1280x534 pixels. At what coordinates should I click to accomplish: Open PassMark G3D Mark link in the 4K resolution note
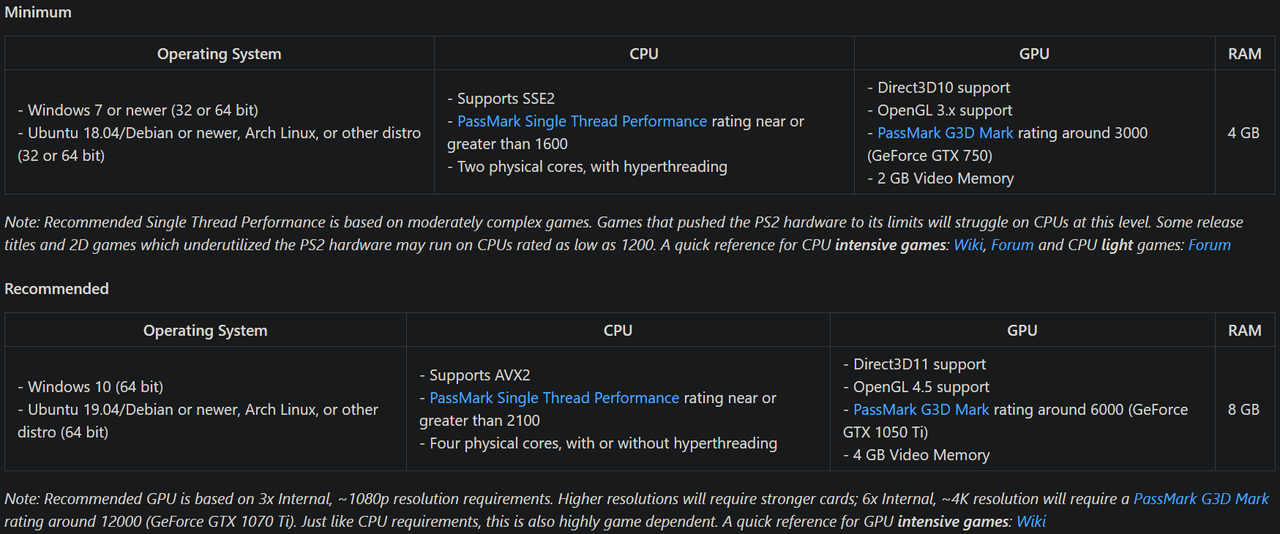coord(1201,499)
